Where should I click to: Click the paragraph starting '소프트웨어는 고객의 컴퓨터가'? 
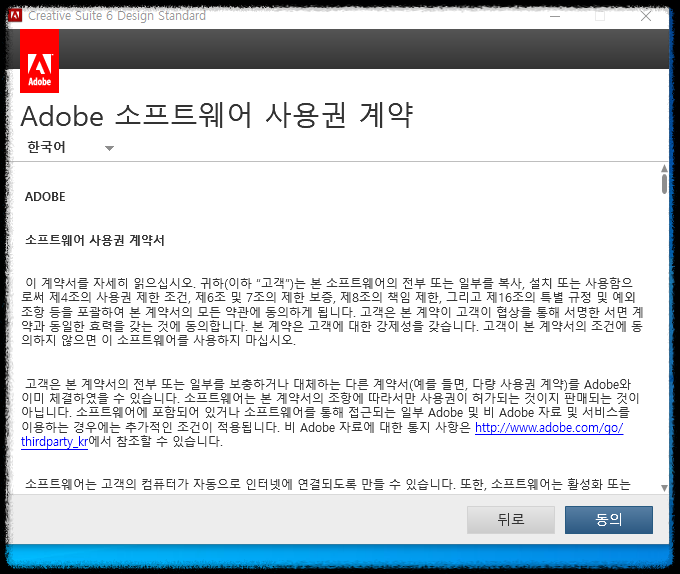[x=327, y=484]
